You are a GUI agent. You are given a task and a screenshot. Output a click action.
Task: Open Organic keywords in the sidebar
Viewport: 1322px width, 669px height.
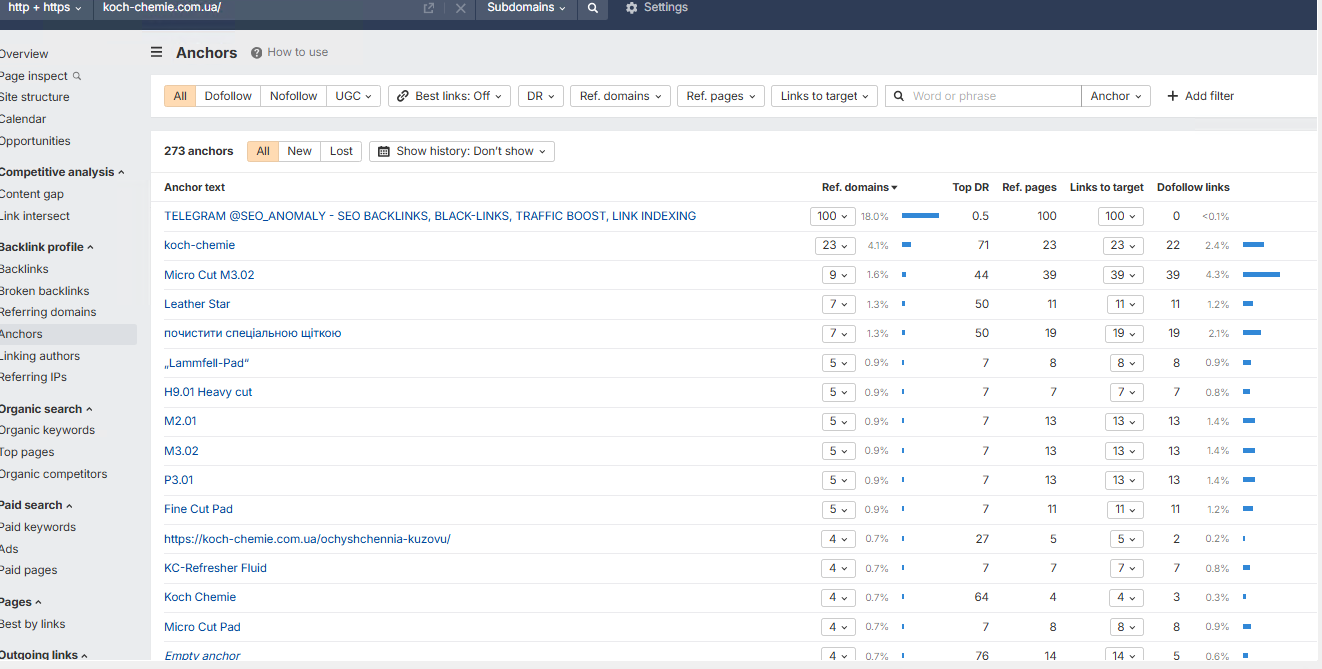click(x=47, y=430)
